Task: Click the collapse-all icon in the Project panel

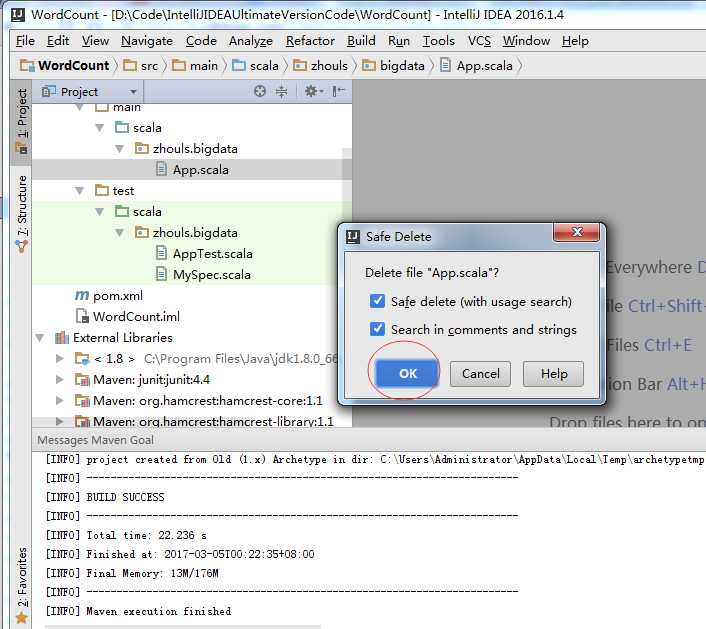Action: click(x=281, y=91)
